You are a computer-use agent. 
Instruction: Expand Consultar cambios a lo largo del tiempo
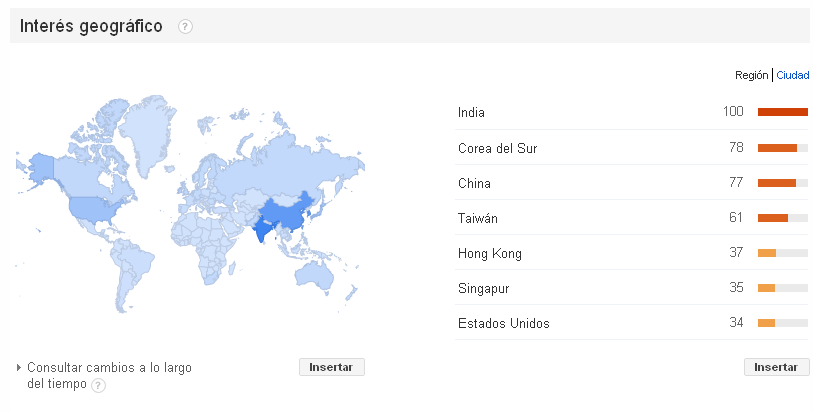(104, 376)
